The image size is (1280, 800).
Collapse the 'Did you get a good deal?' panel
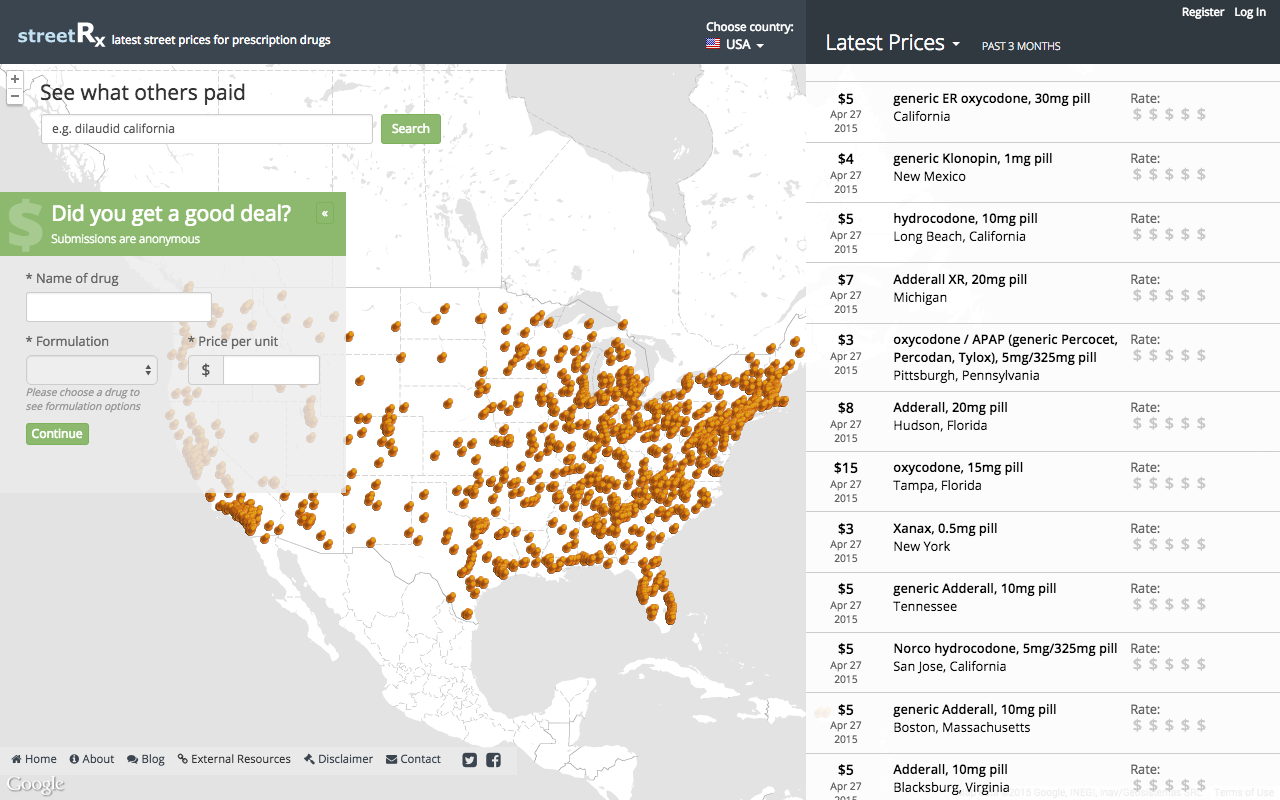(325, 213)
